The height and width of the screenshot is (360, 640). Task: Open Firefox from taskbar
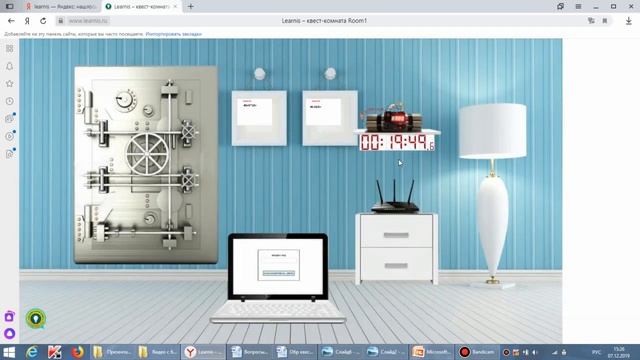point(78,352)
